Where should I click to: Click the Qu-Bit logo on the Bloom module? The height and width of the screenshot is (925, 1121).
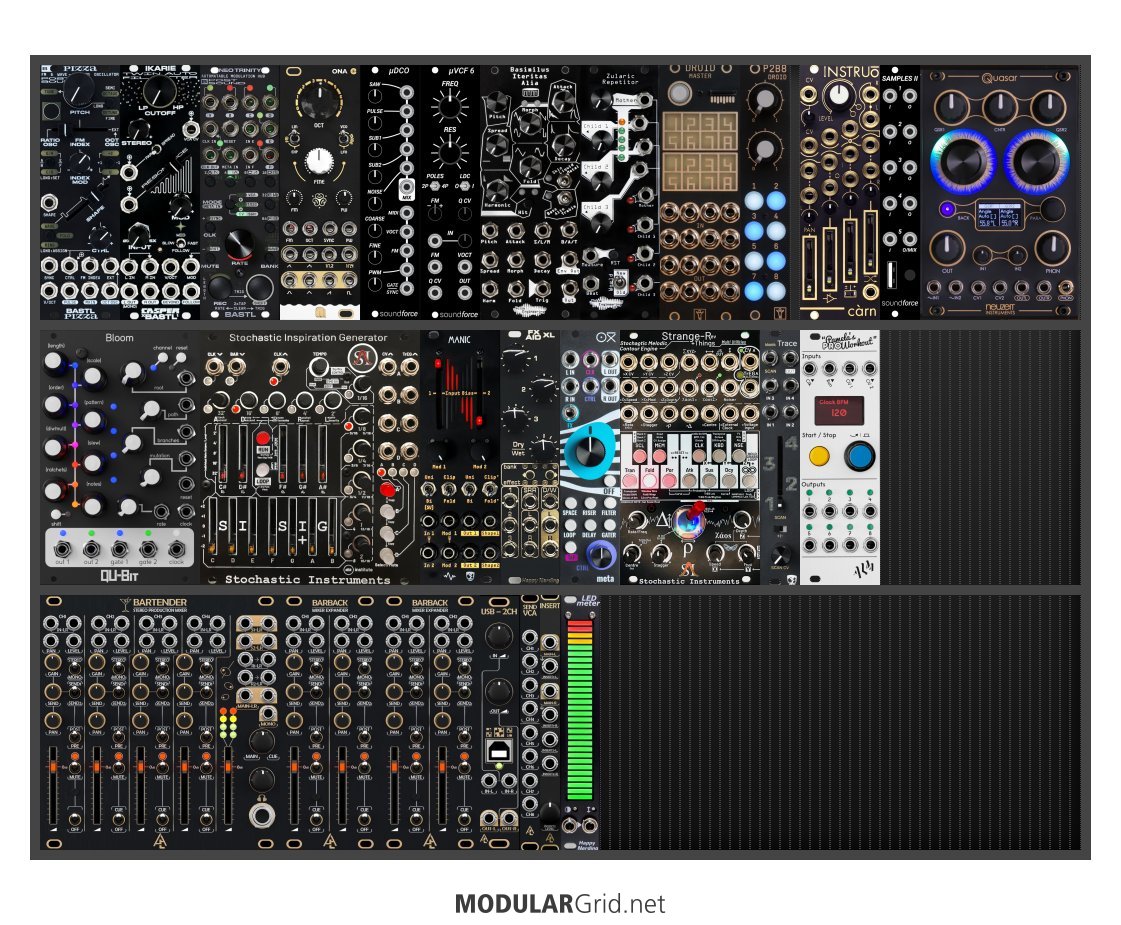[x=119, y=575]
